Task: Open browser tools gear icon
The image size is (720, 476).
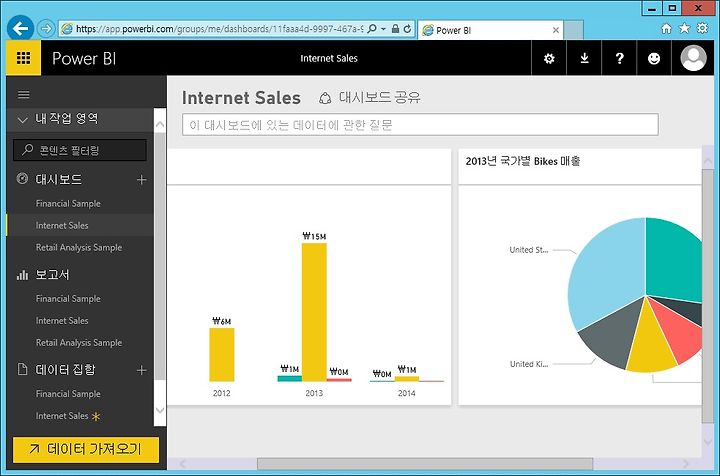Action: click(x=703, y=28)
